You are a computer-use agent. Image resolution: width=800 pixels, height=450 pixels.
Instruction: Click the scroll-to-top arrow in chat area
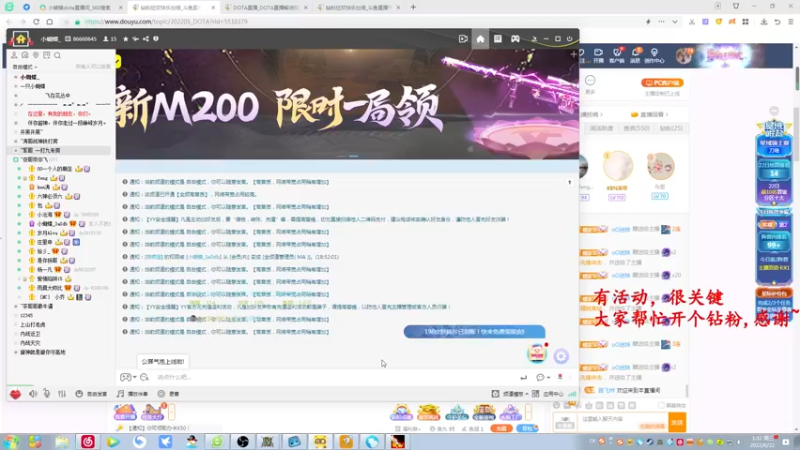(569, 182)
